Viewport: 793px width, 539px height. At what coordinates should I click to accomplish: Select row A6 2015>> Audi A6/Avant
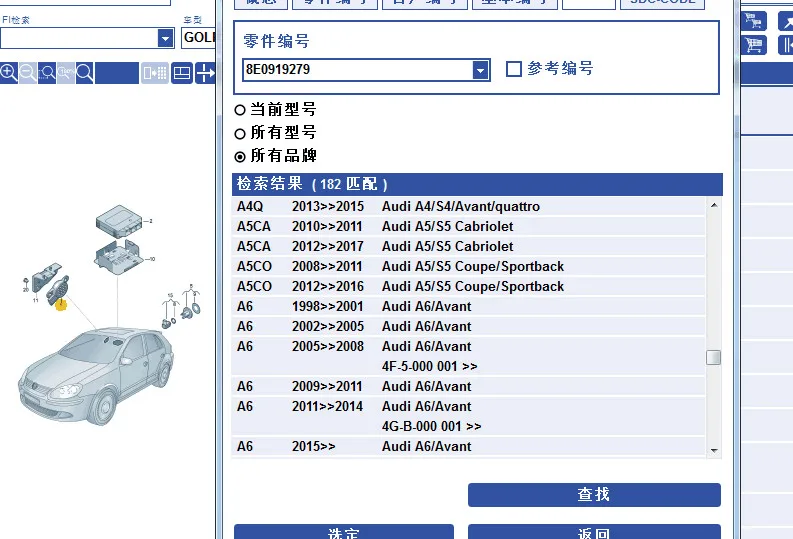point(468,446)
